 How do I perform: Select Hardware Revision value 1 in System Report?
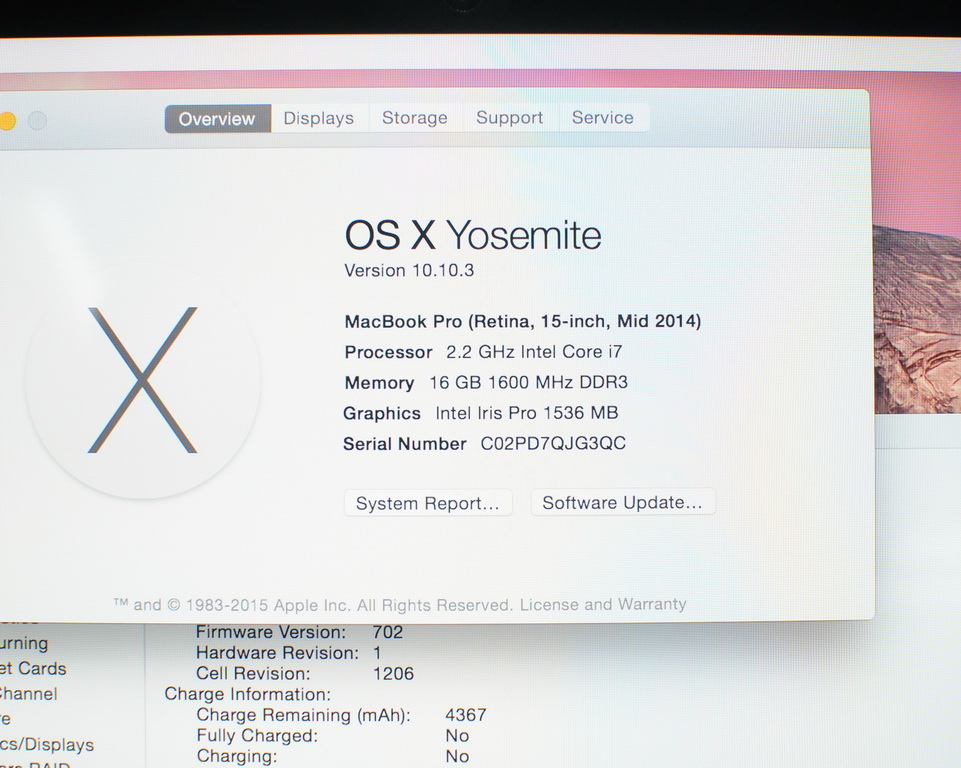pyautogui.click(x=378, y=653)
